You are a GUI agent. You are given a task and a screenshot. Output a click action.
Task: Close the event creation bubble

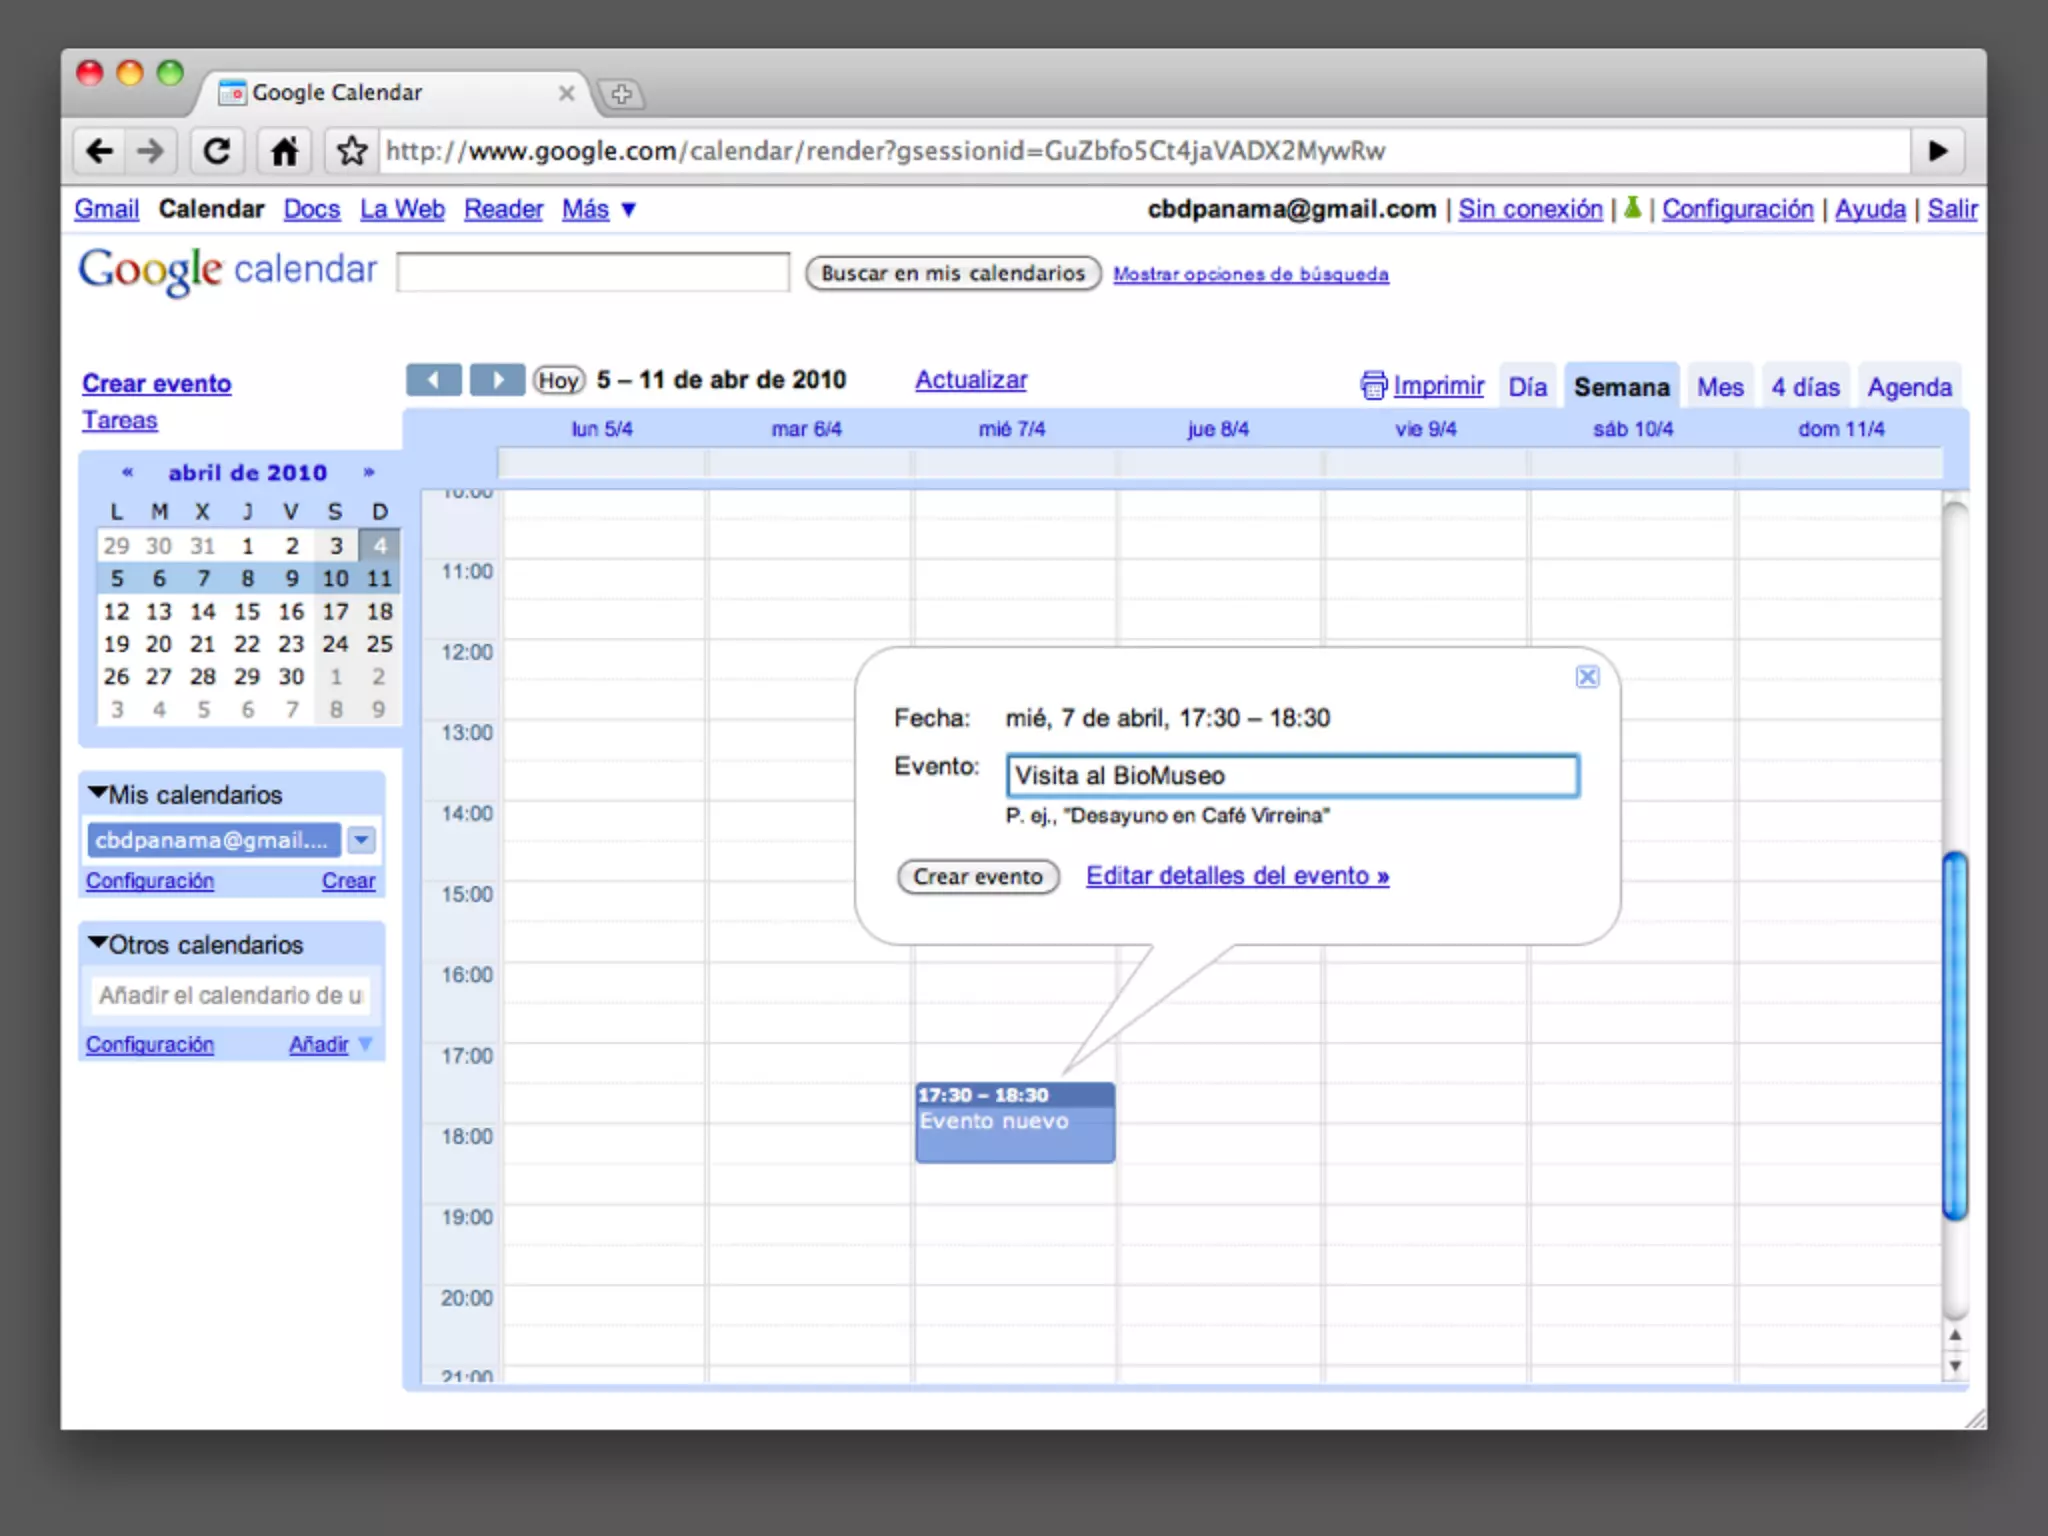(1587, 677)
